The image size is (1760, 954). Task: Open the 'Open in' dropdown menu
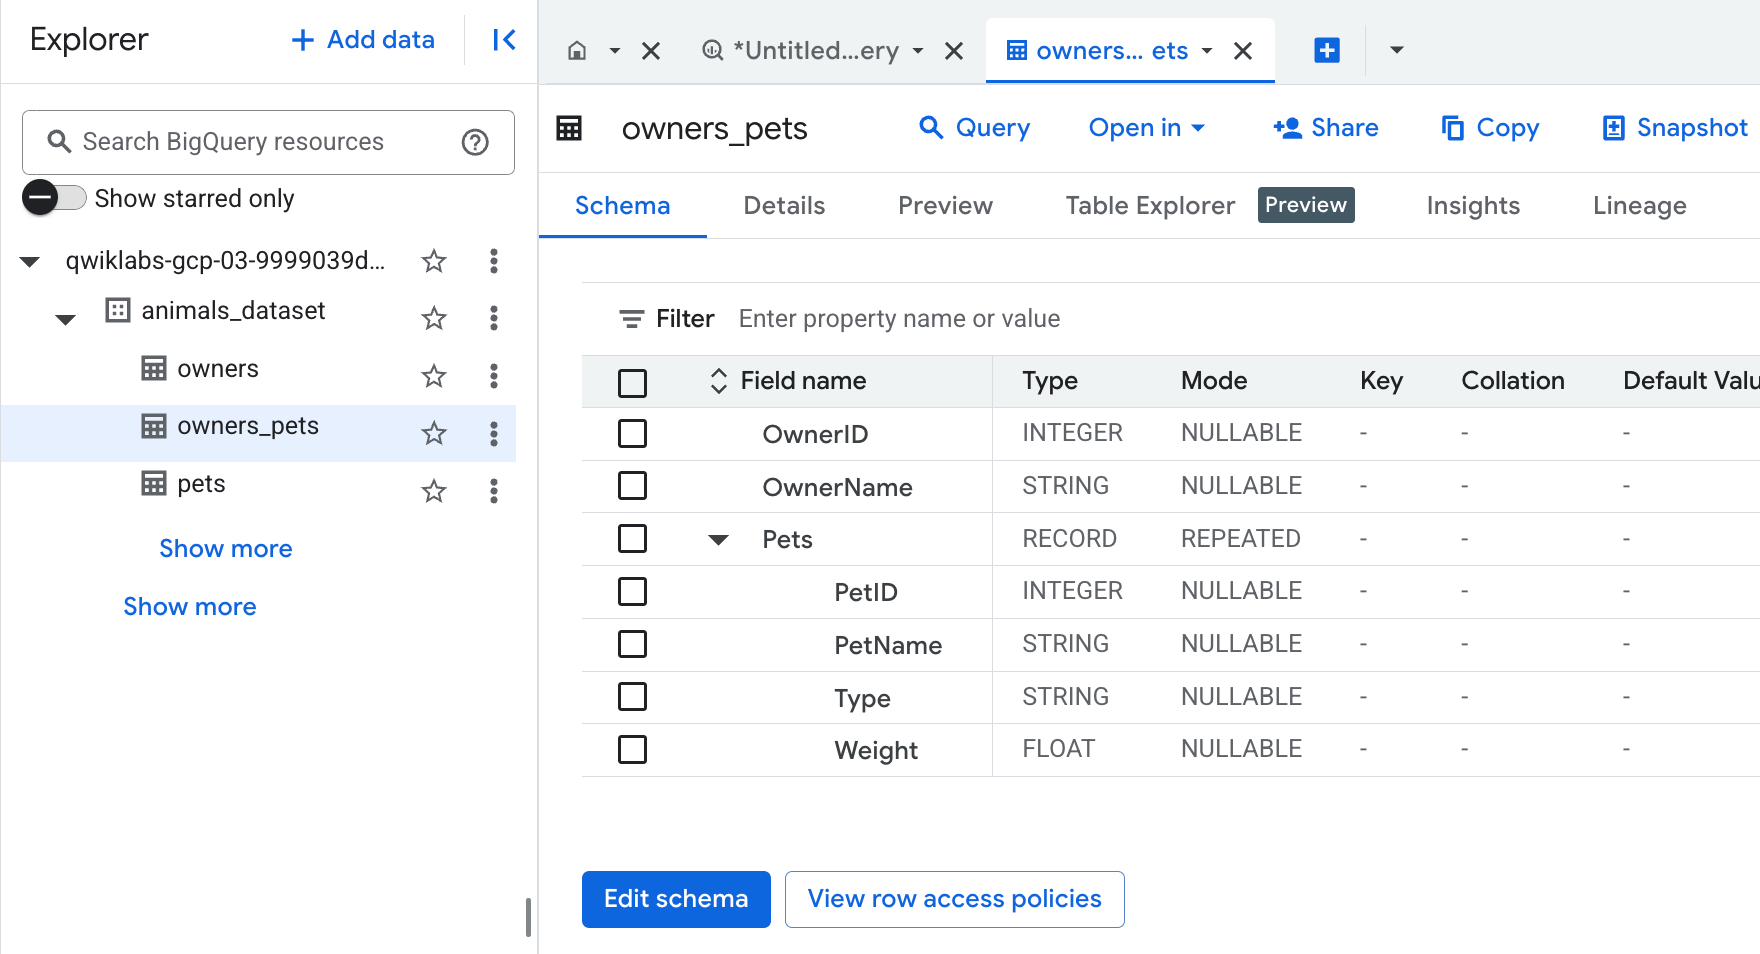point(1146,128)
